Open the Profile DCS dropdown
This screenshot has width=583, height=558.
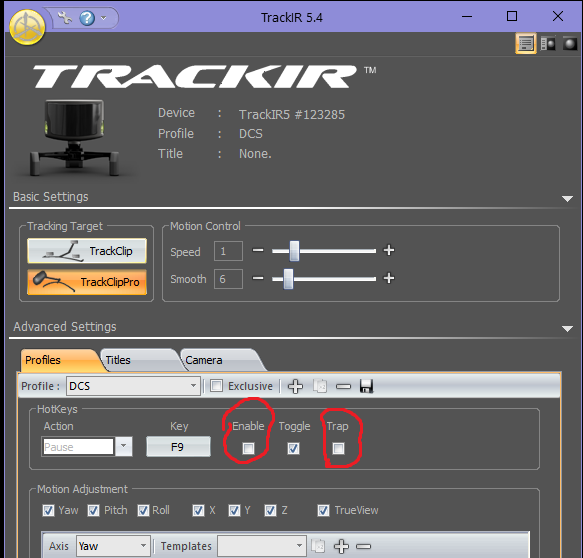tap(133, 386)
